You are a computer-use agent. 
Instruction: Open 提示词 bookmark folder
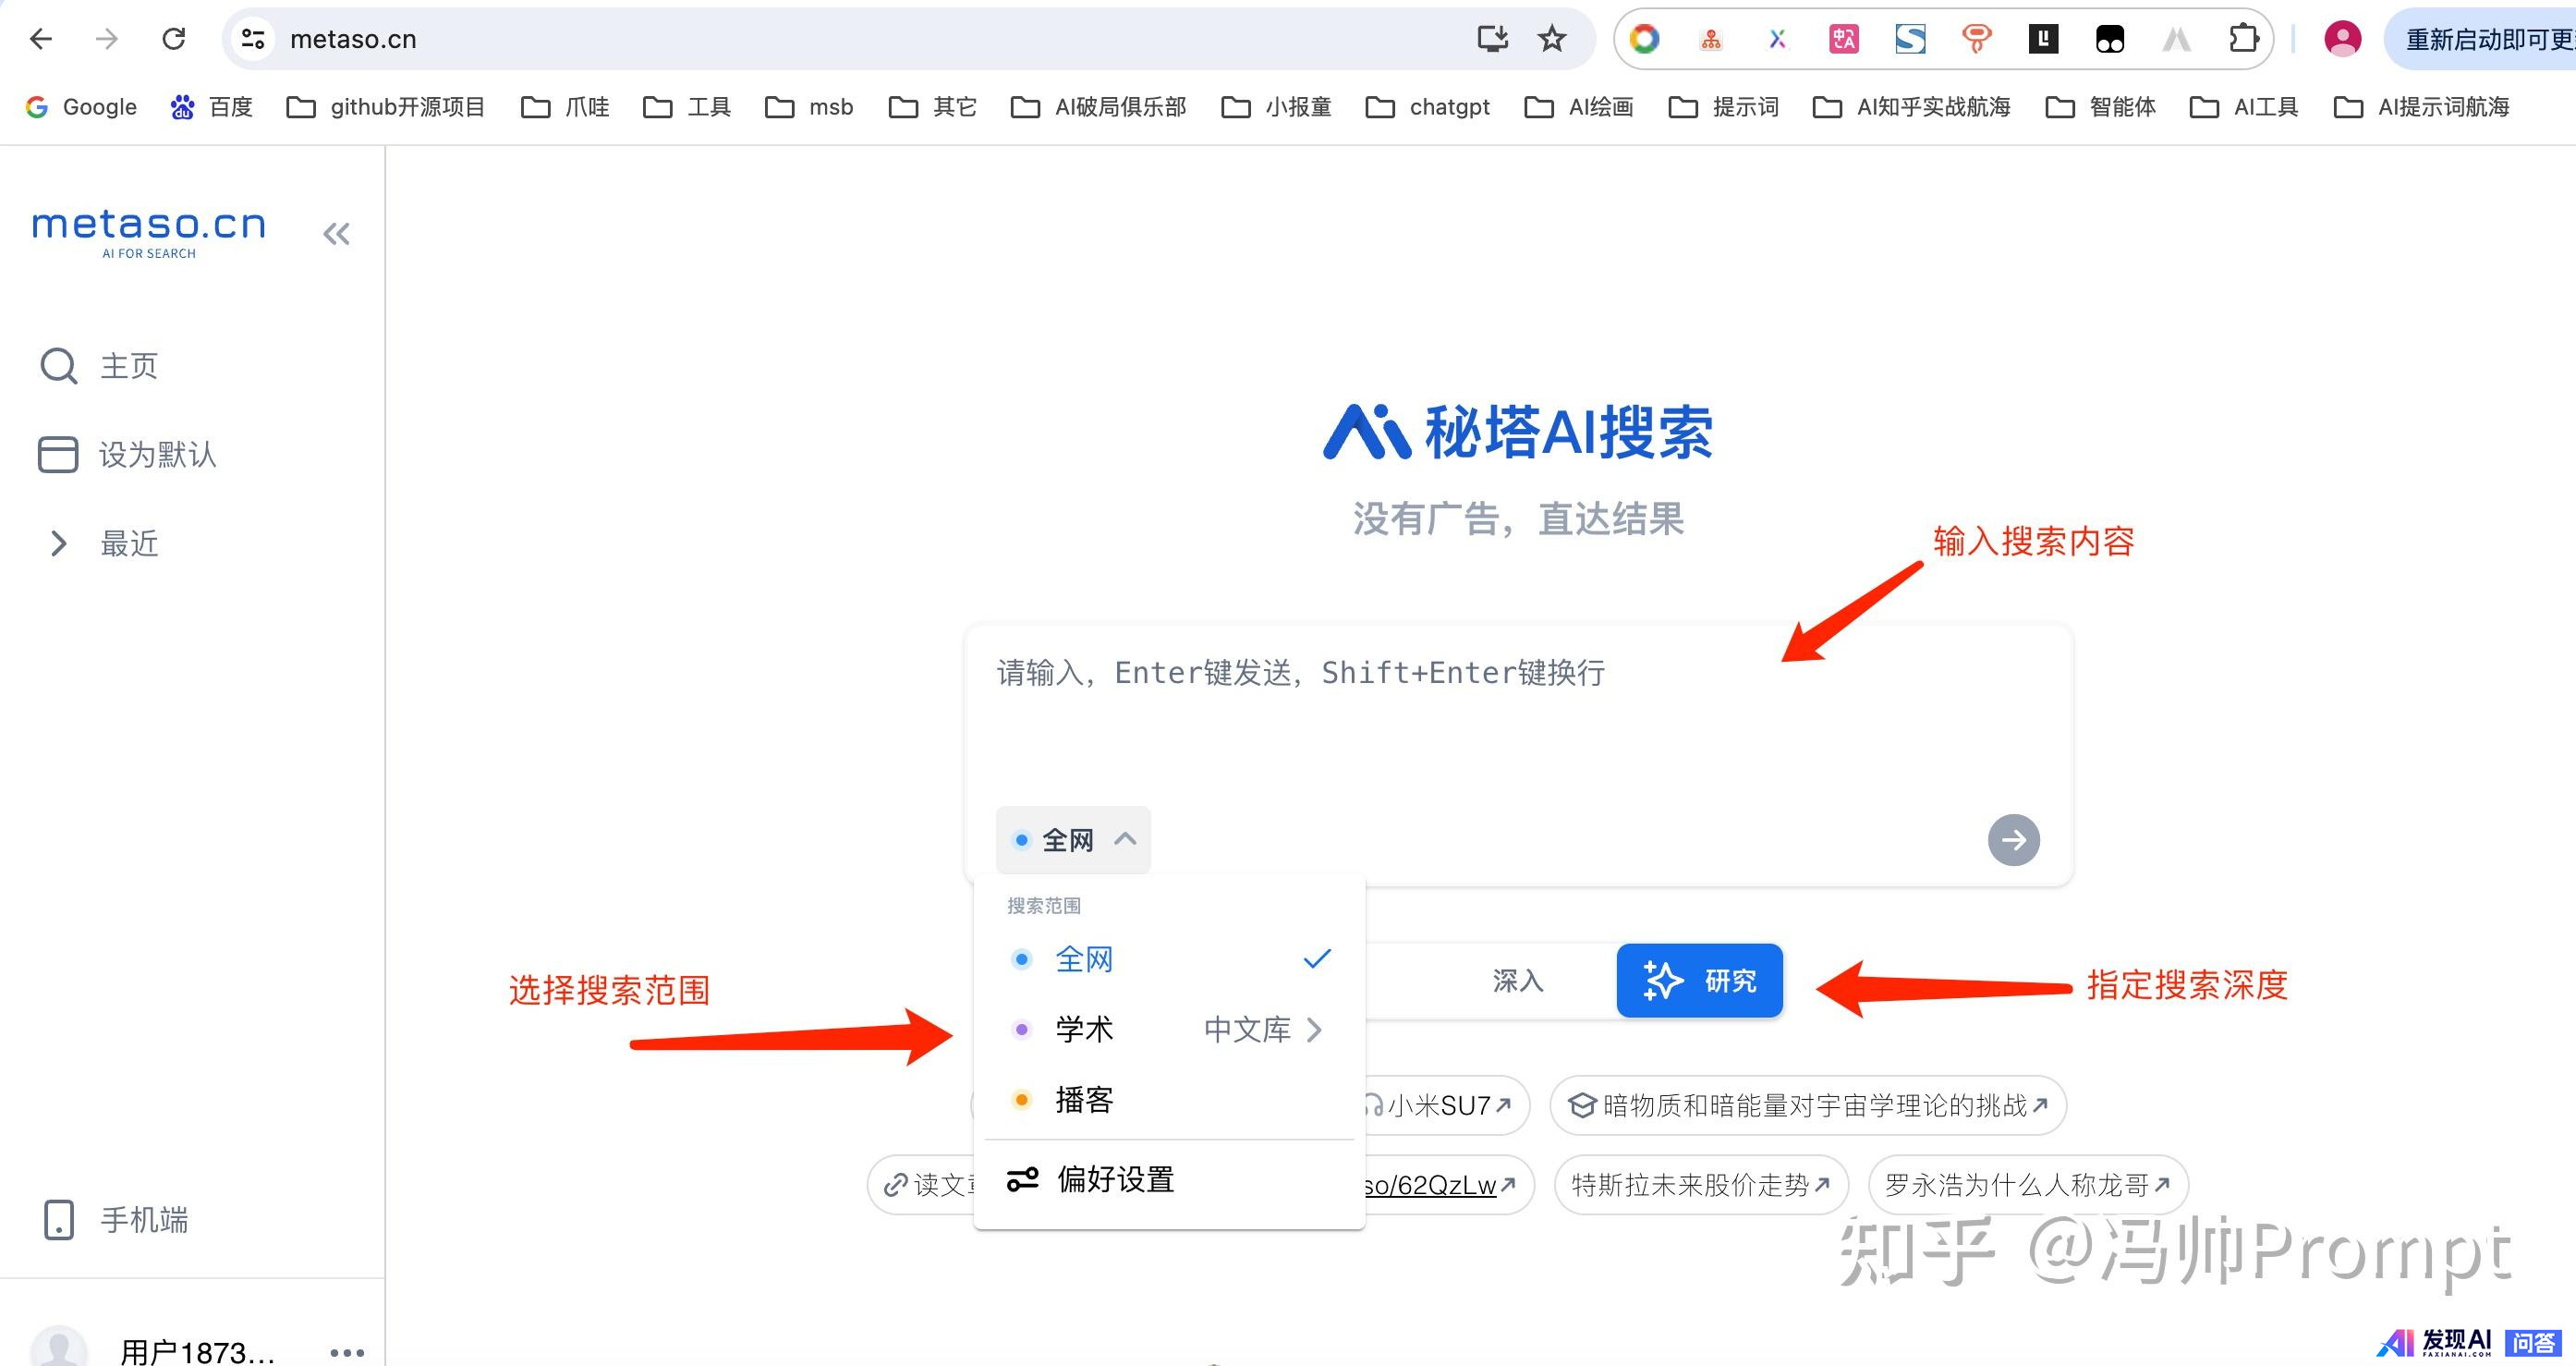click(1724, 107)
